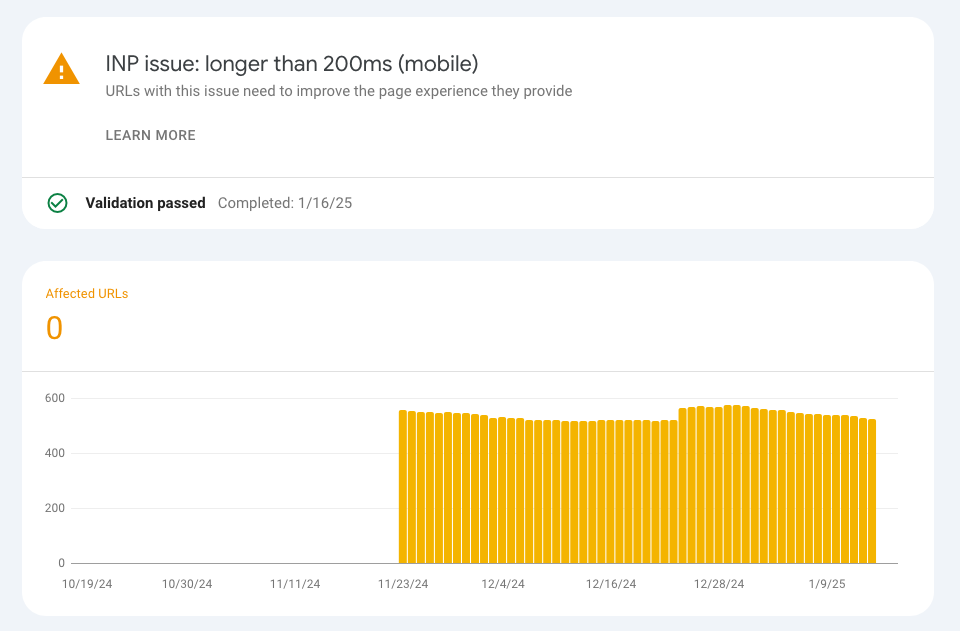
Task: Click the 11/11/24 date axis label
Action: pyautogui.click(x=296, y=584)
